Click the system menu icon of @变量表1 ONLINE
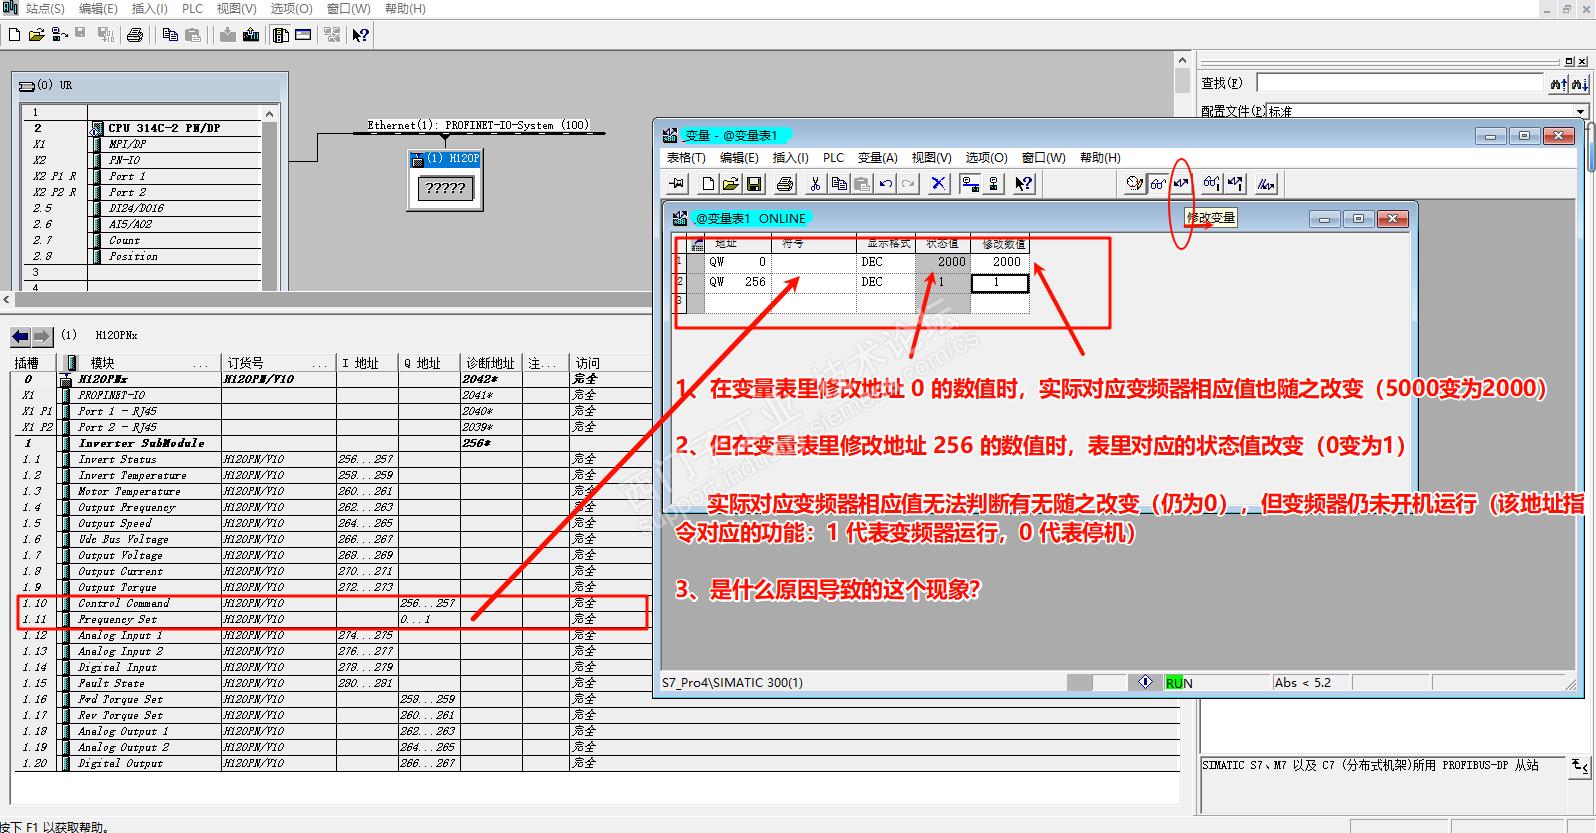The height and width of the screenshot is (833, 1596). coord(680,218)
